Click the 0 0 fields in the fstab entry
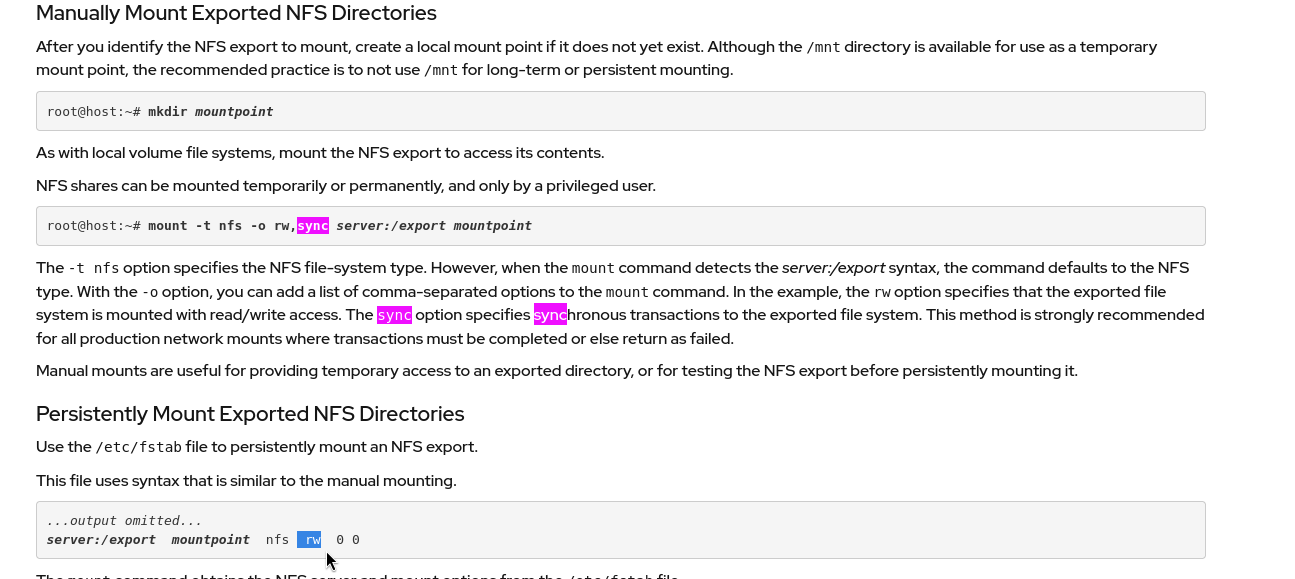This screenshot has height=579, width=1295. tap(348, 540)
